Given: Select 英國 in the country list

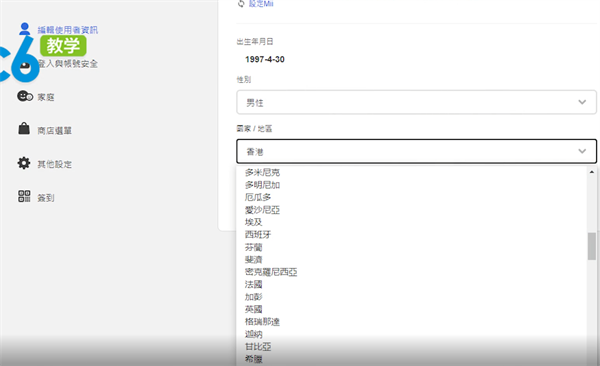Looking at the screenshot, I should tap(254, 309).
